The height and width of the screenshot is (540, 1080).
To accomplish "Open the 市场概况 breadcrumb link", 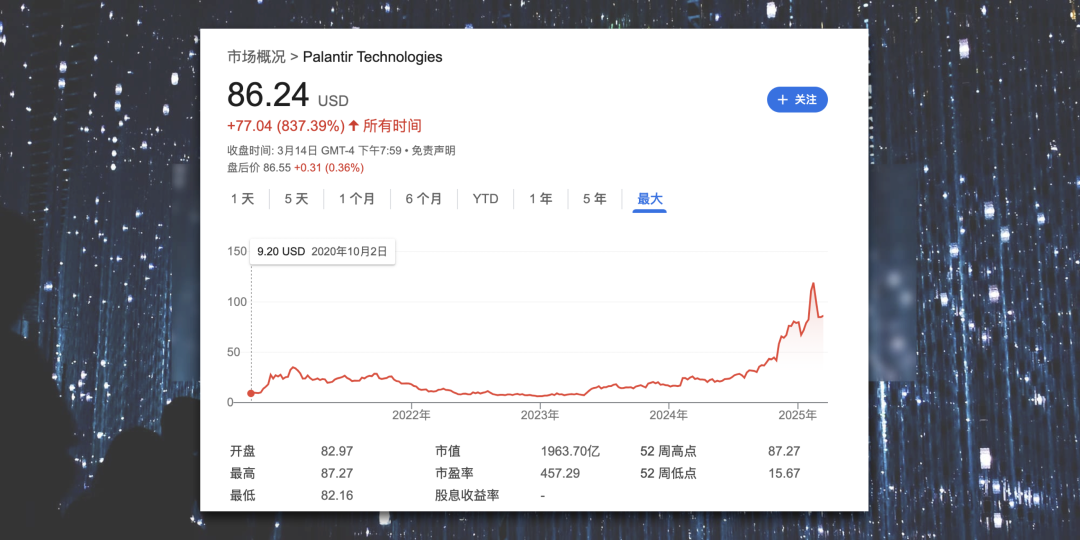I will tap(256, 57).
